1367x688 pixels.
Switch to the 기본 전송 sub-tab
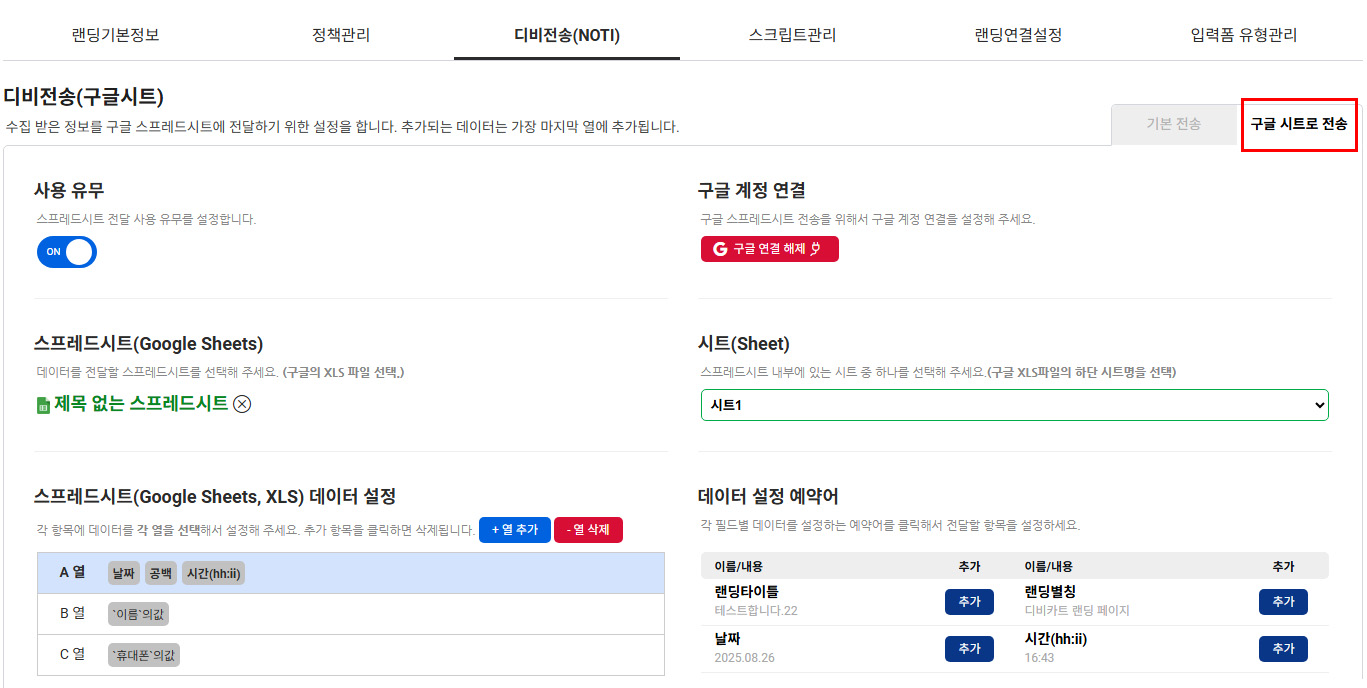pyautogui.click(x=1174, y=124)
